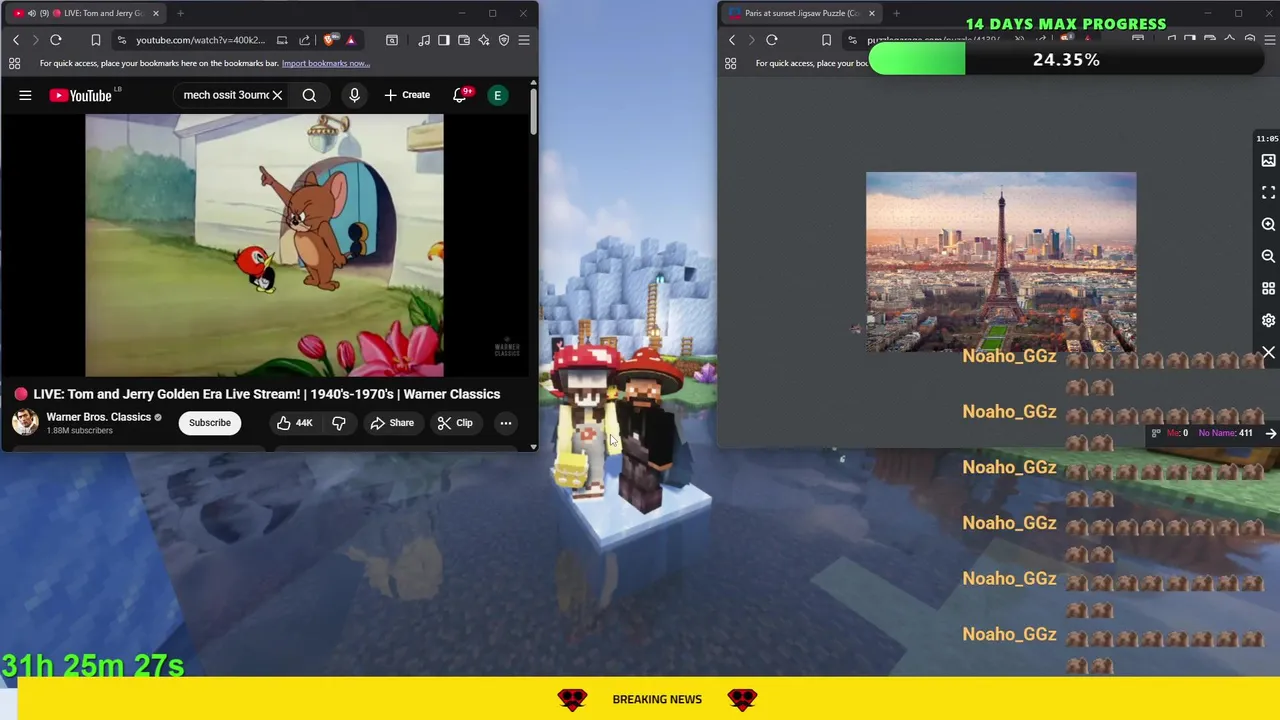Bookmark the puzzle page
Image resolution: width=1280 pixels, height=720 pixels.
coord(826,40)
